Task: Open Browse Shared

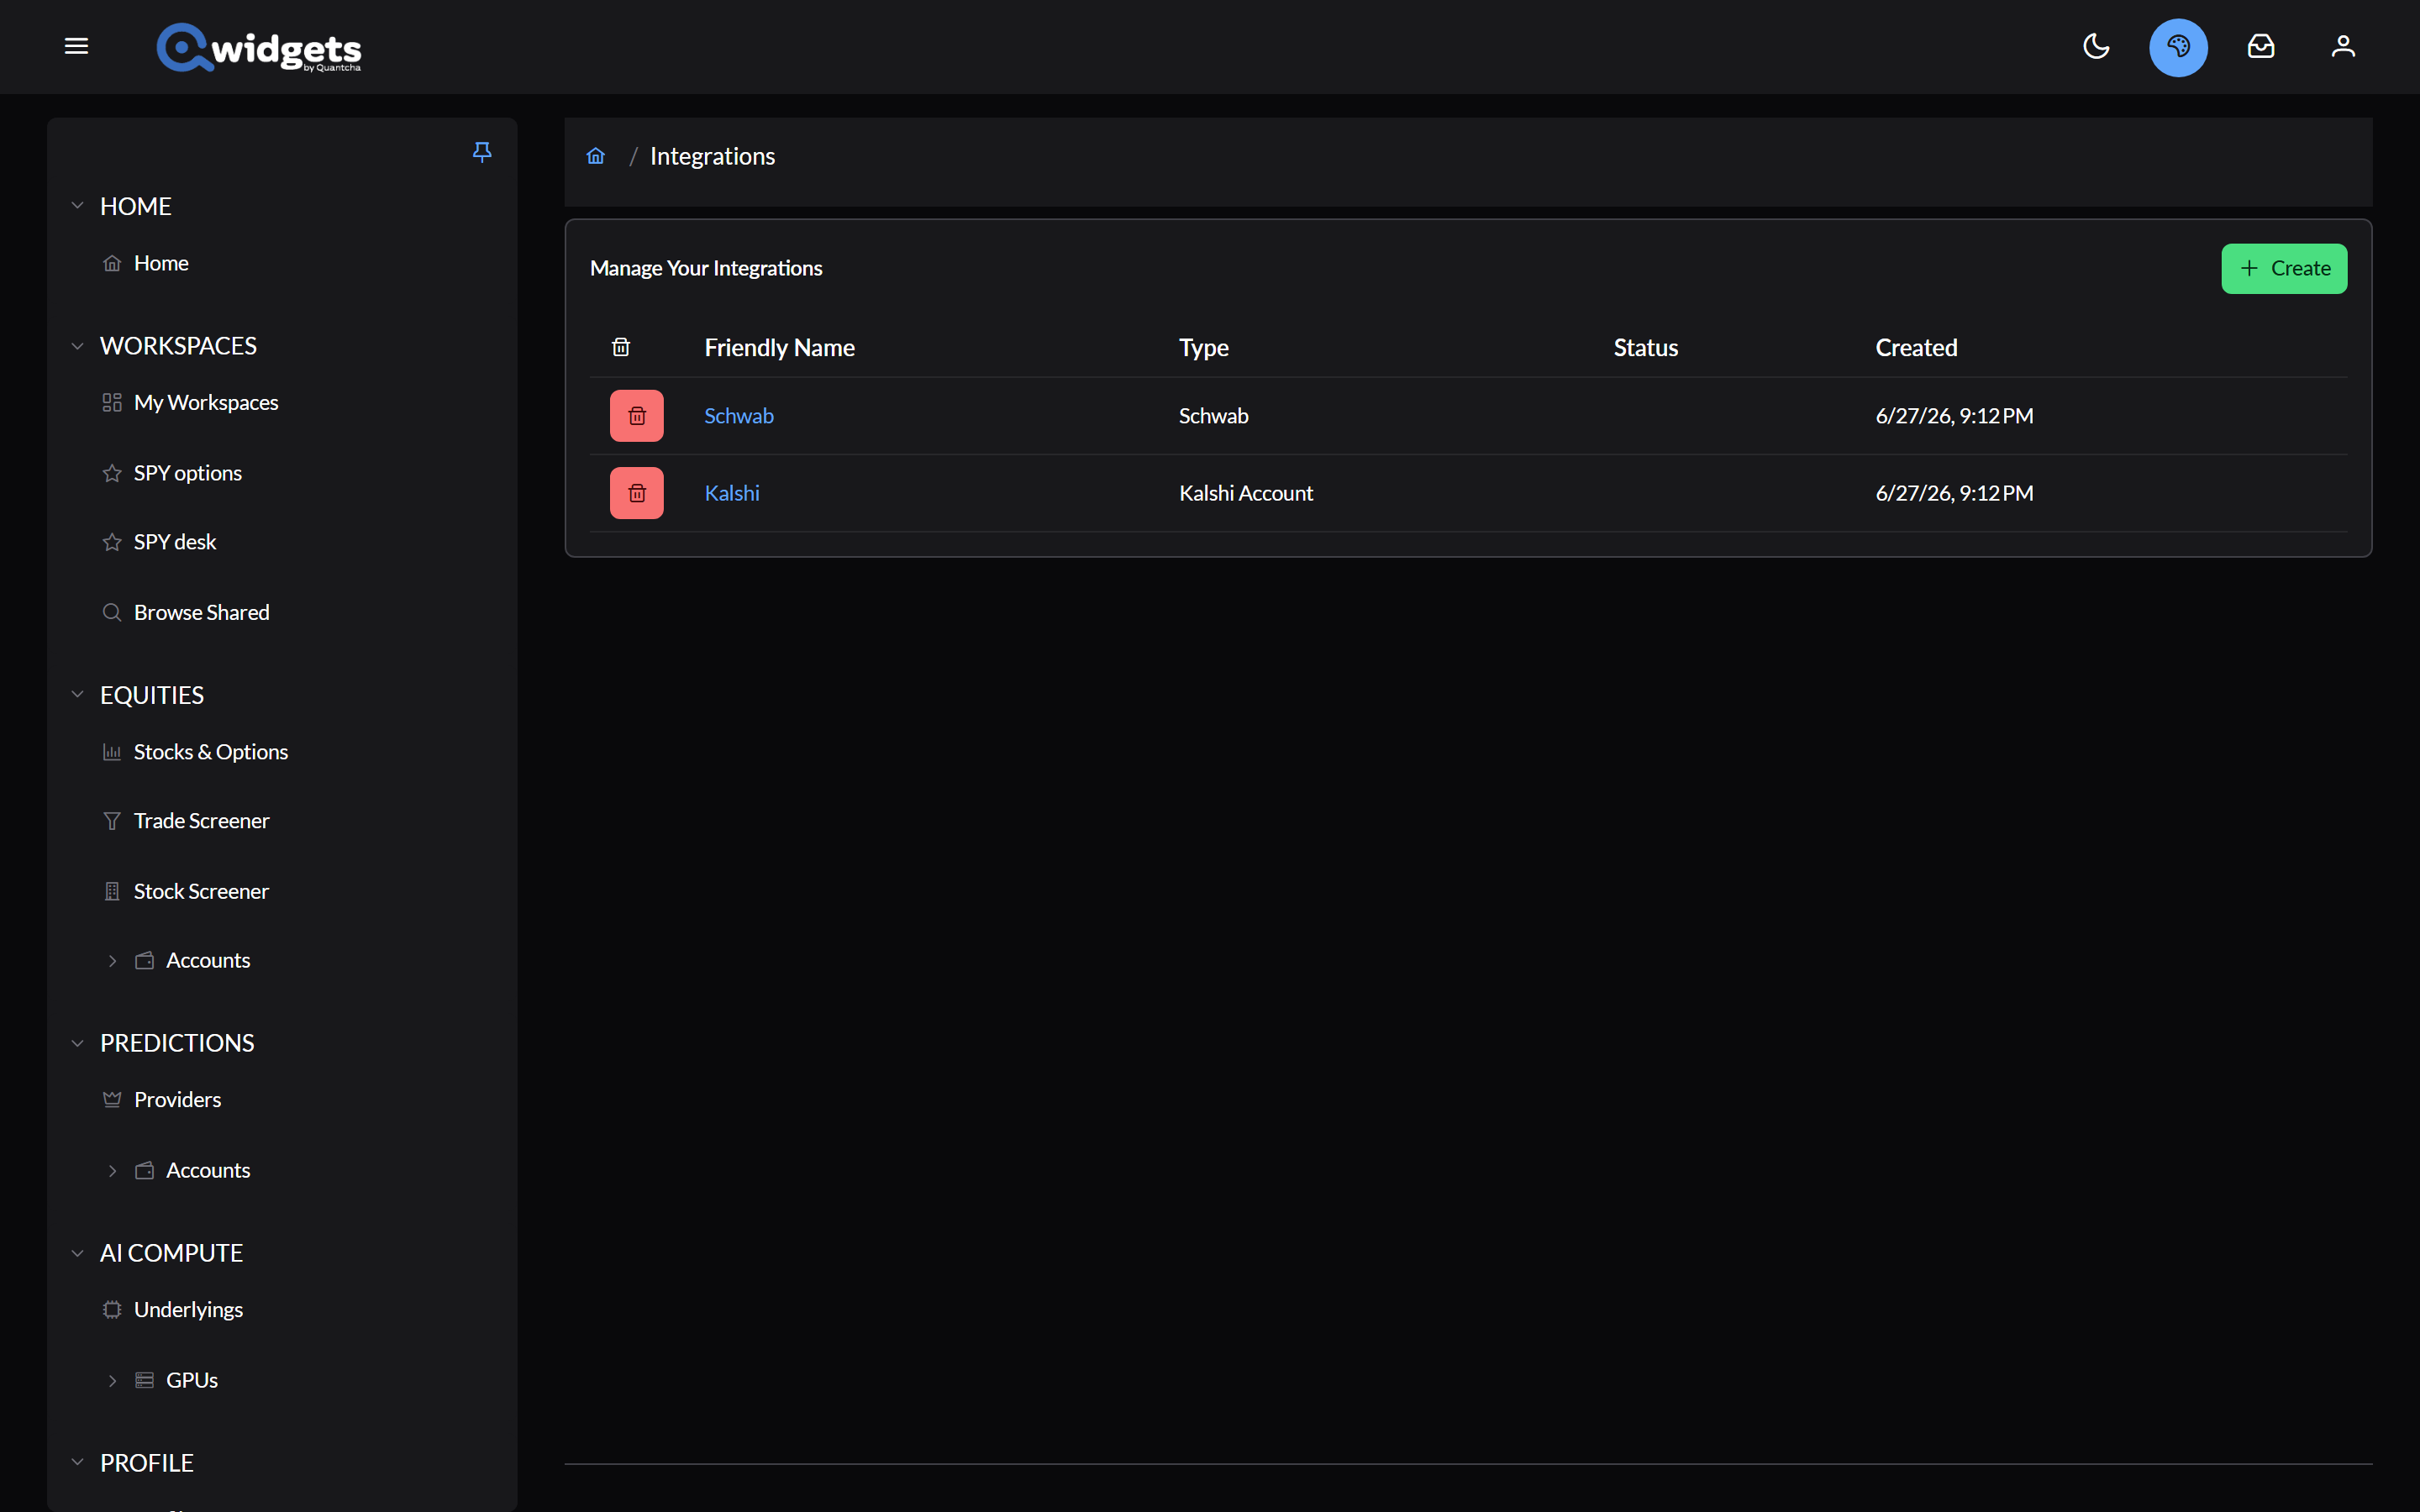Action: point(202,612)
